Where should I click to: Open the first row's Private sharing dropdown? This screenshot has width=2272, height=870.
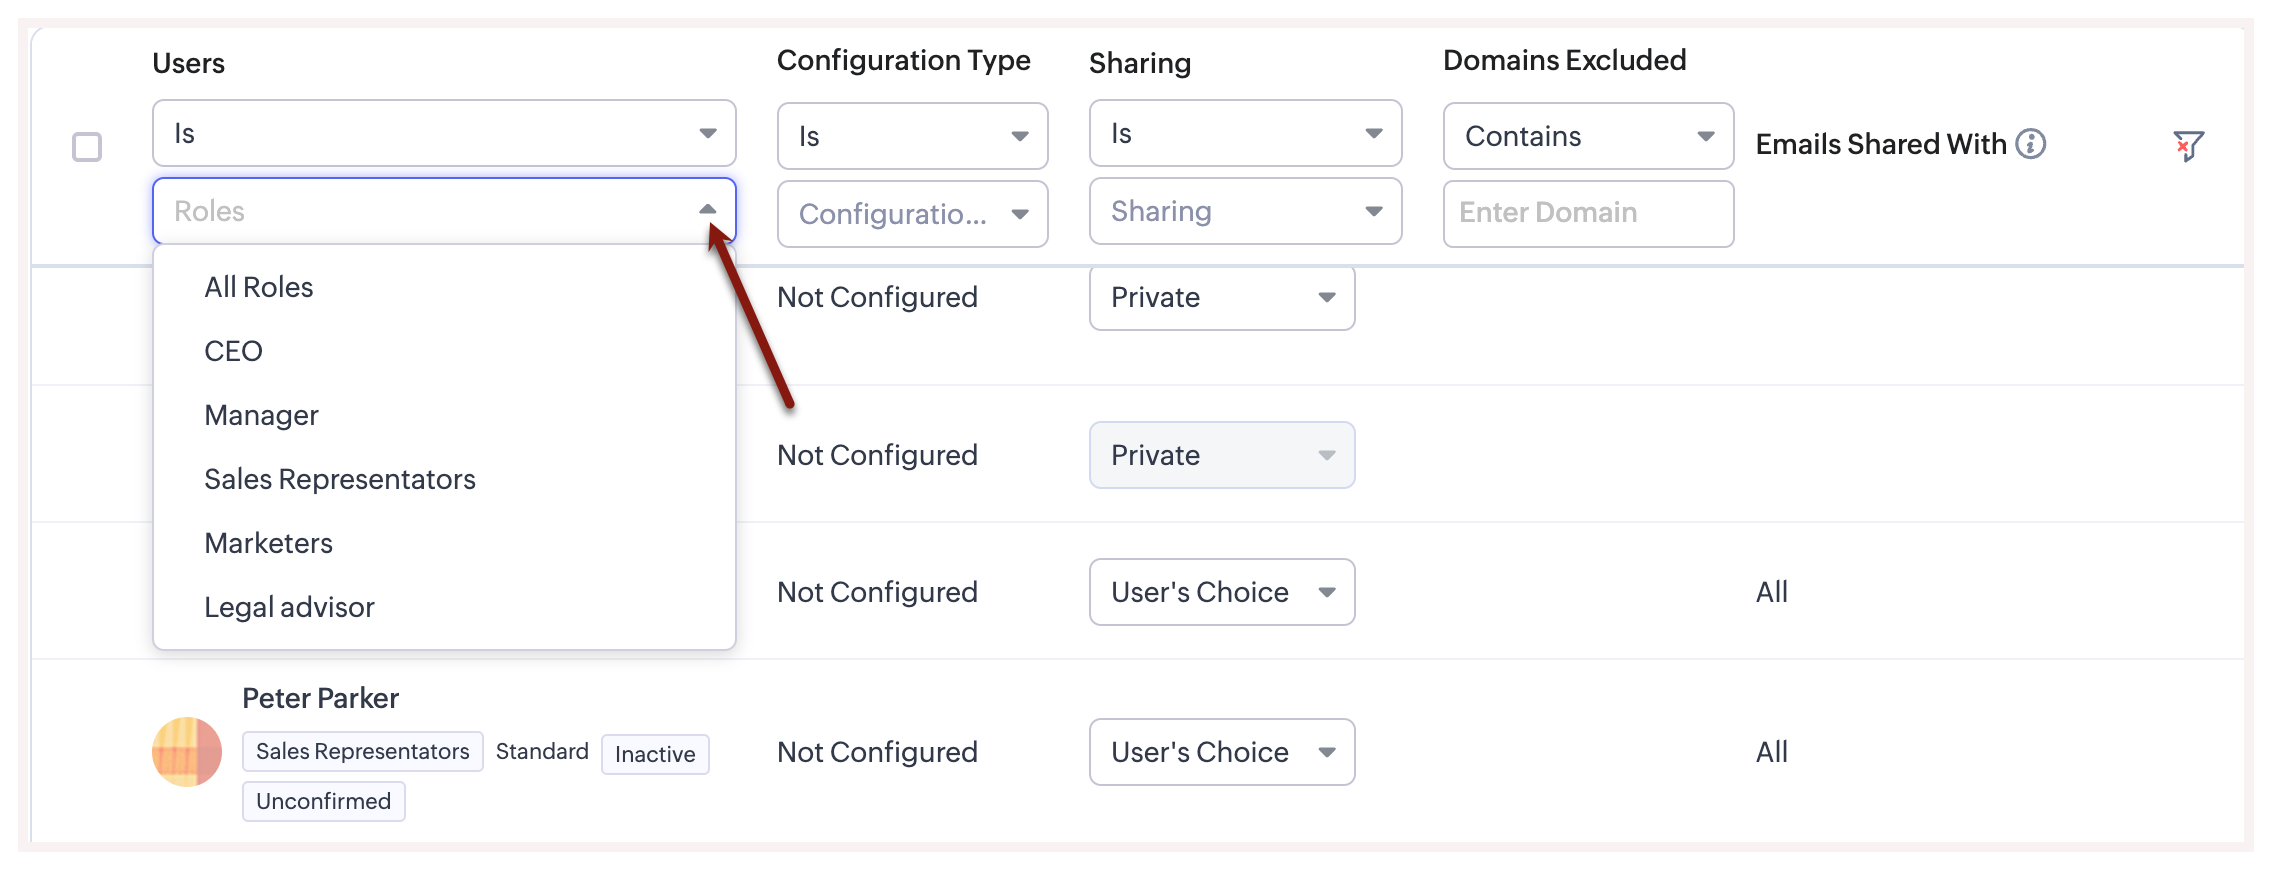point(1221,298)
